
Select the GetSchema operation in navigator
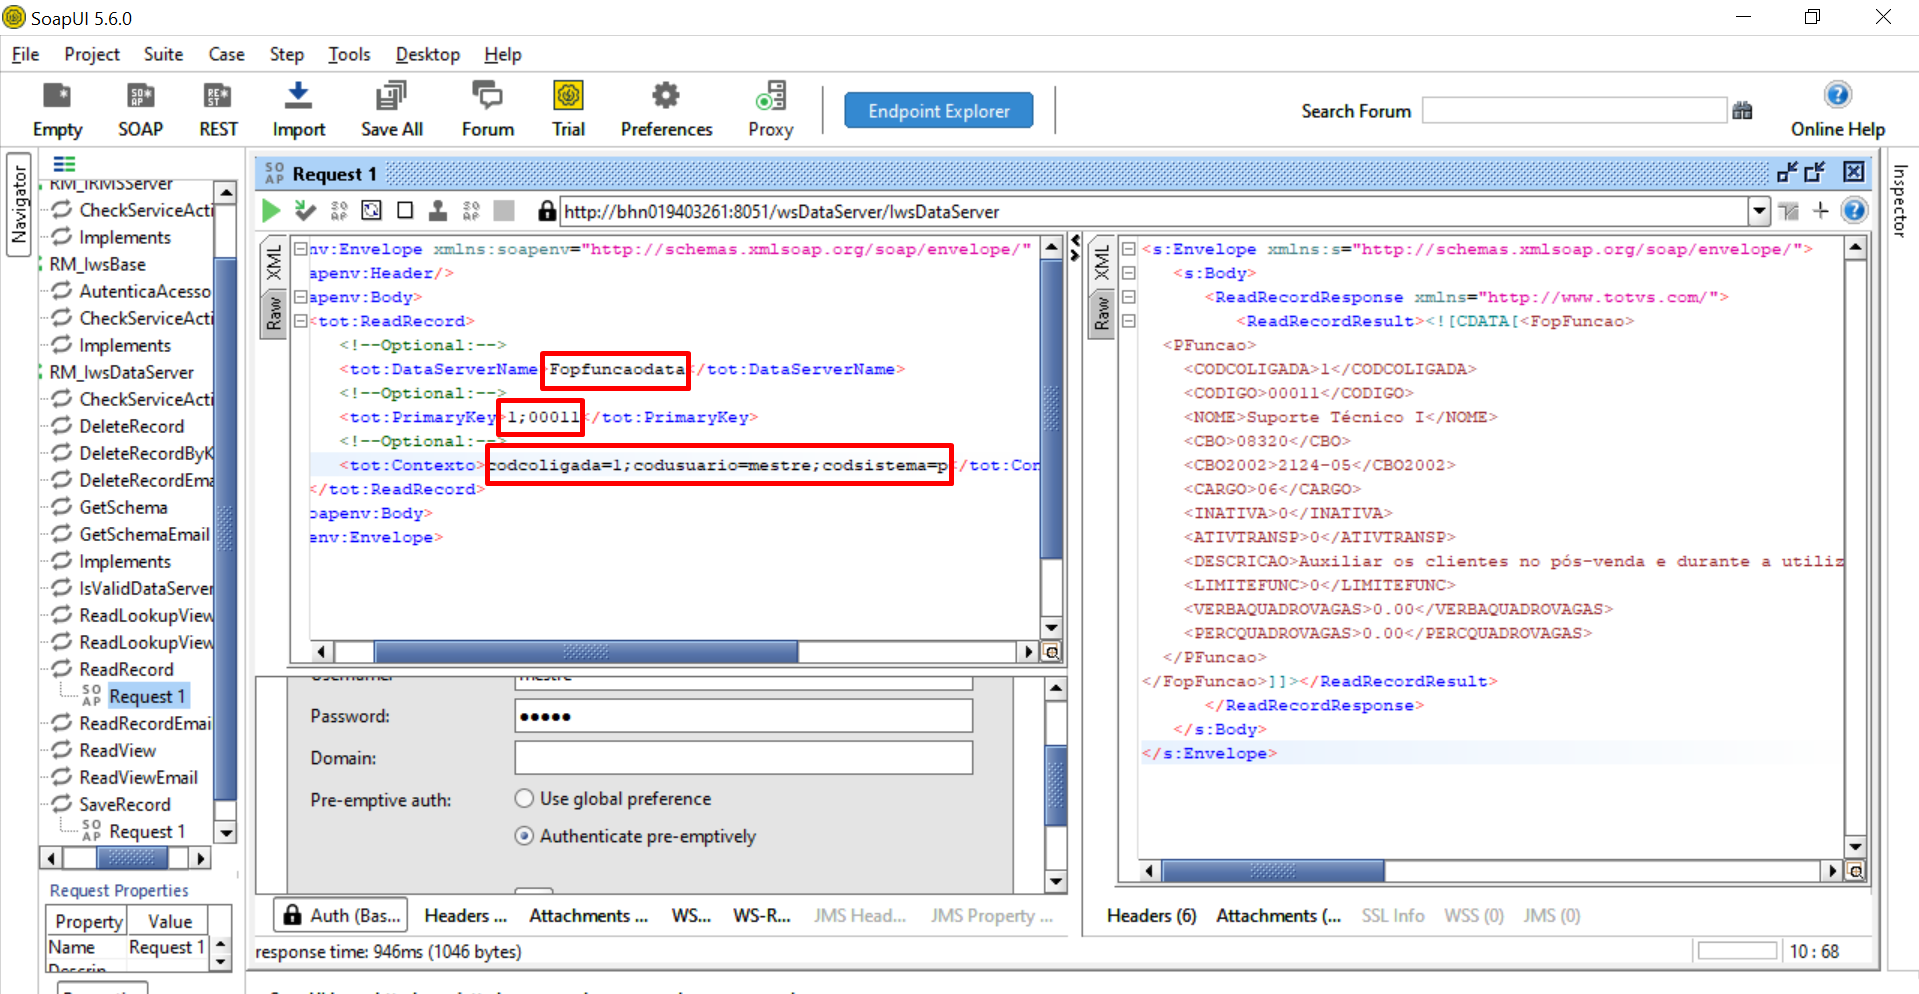pos(123,507)
